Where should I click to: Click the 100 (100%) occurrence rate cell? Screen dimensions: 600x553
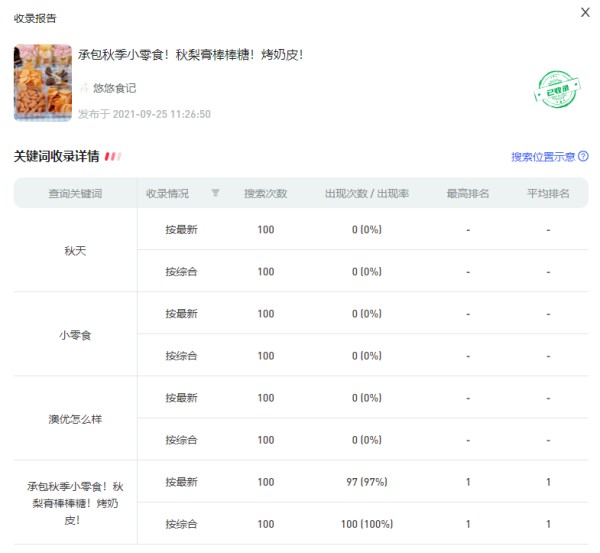pyautogui.click(x=366, y=524)
